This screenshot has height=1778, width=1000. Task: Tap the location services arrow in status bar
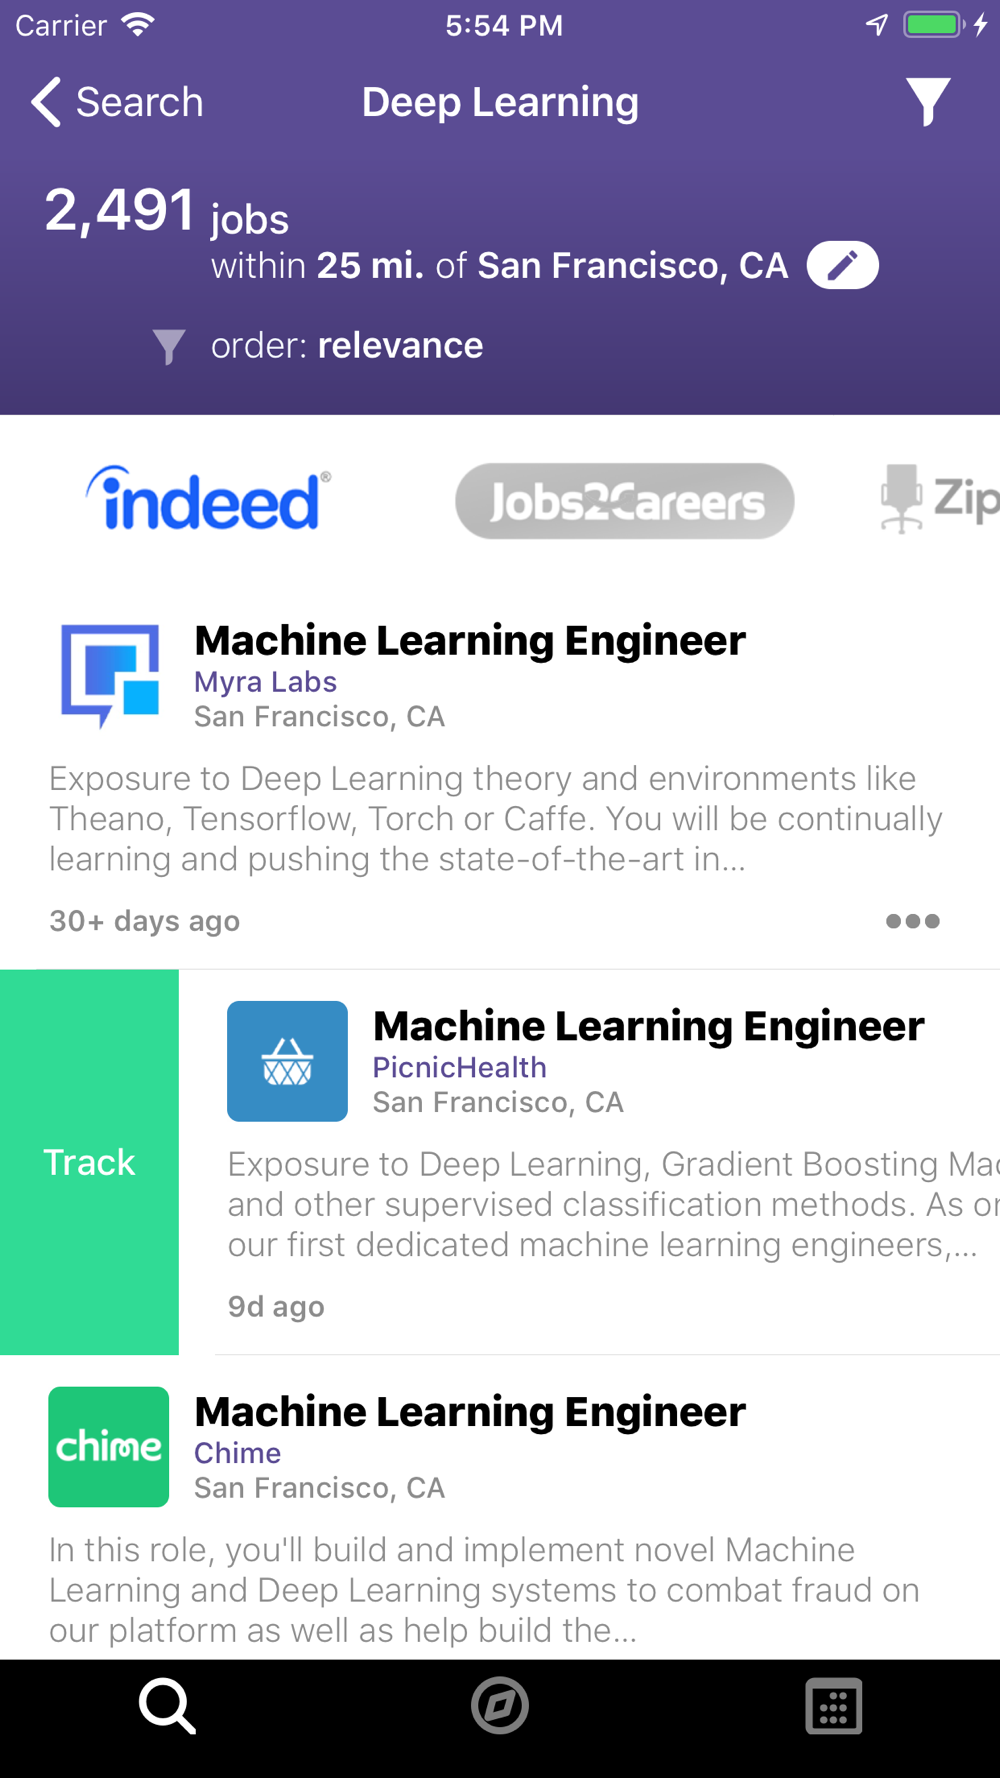[x=877, y=25]
